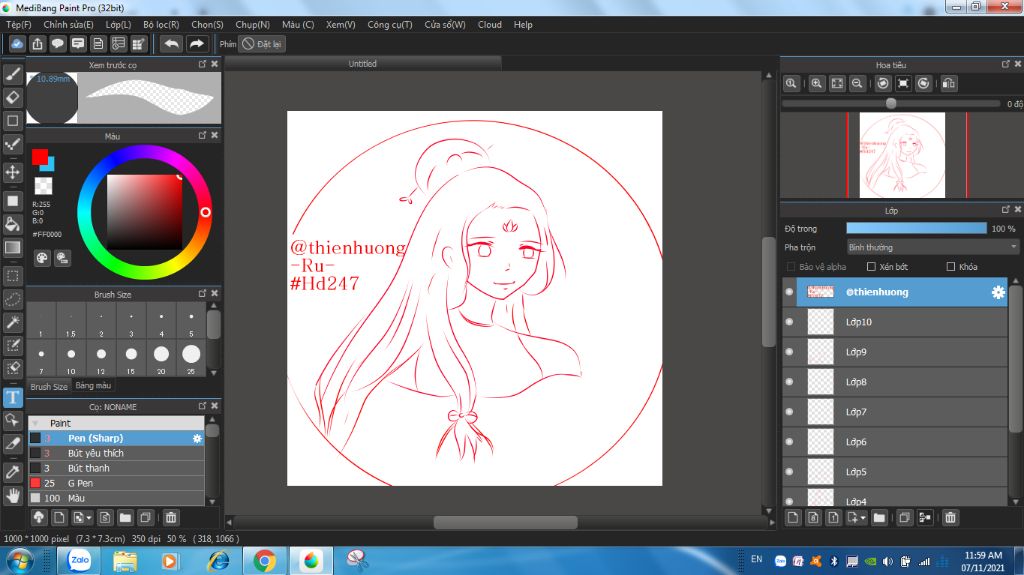Image resolution: width=1024 pixels, height=575 pixels.
Task: Select the Eyedropper tool
Action: [x=12, y=472]
